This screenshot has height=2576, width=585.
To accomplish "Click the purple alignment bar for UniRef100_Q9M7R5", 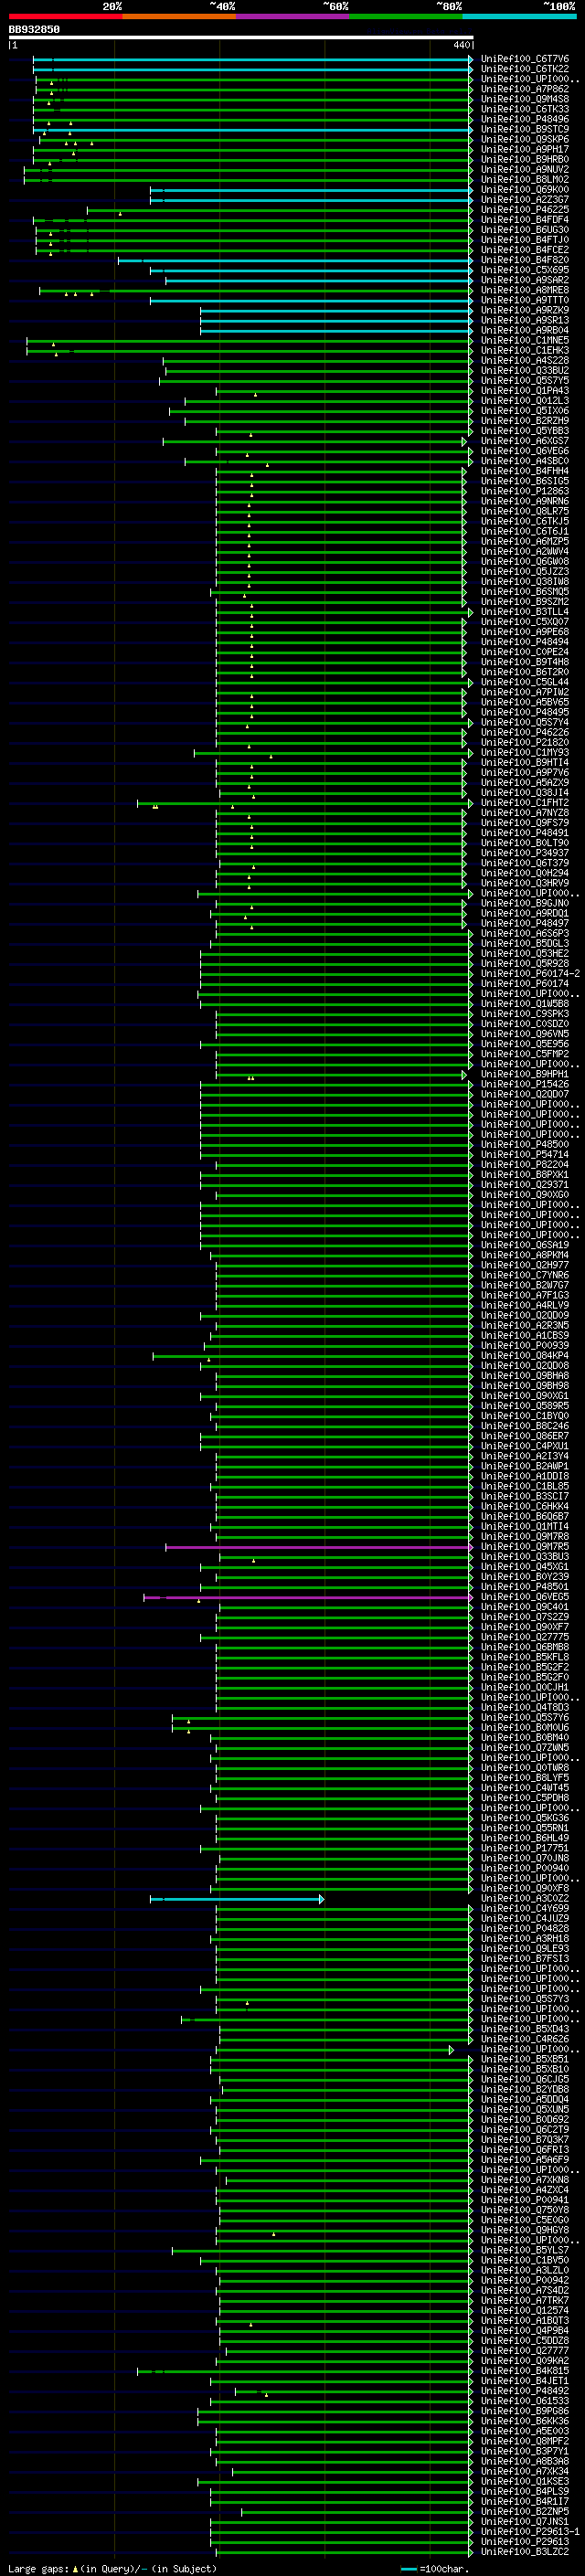I will [318, 1547].
